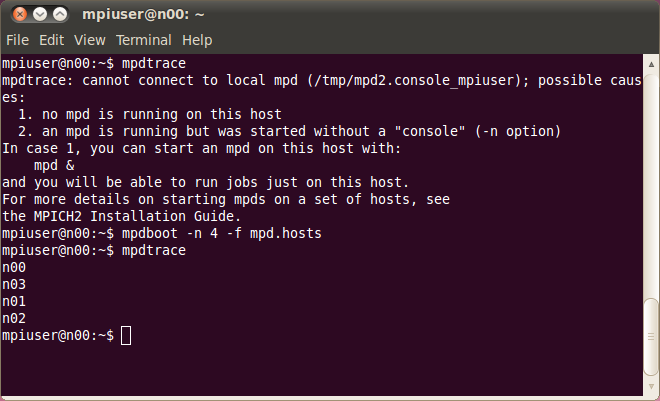Click the MPICH2 Installation Guide text
660x401 pixels.
coord(137,216)
